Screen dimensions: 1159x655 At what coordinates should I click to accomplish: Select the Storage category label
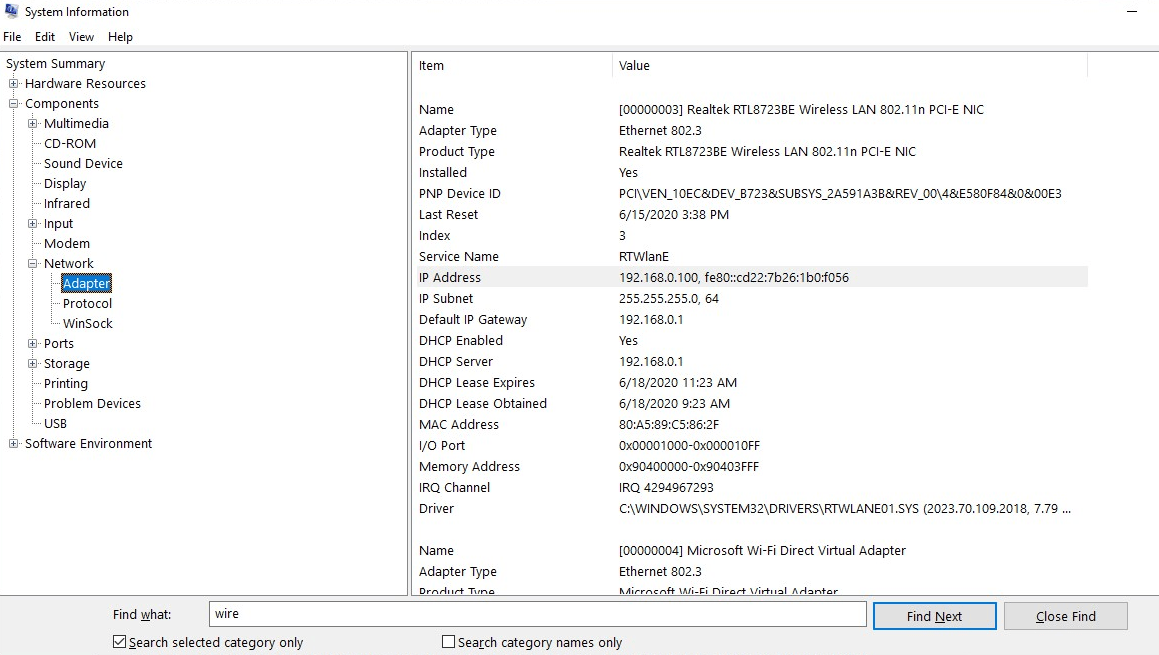67,363
